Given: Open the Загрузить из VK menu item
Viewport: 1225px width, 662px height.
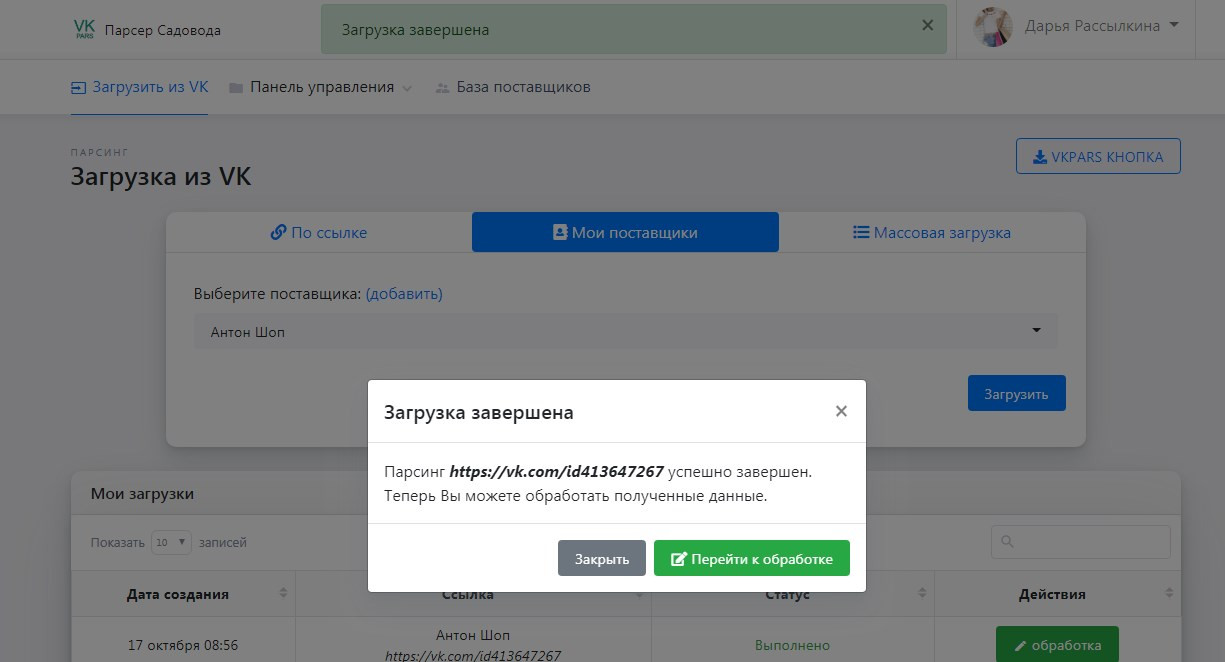Looking at the screenshot, I should point(140,87).
